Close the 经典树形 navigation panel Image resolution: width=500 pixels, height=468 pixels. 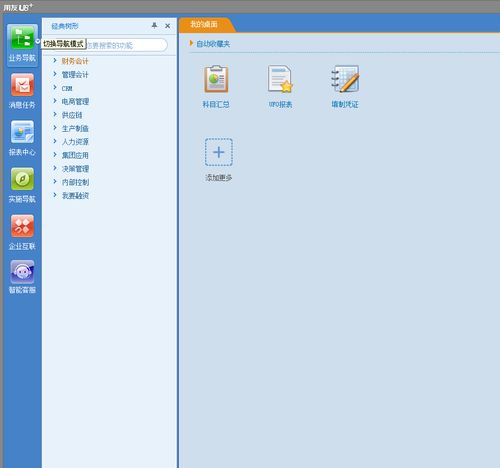pyautogui.click(x=168, y=26)
